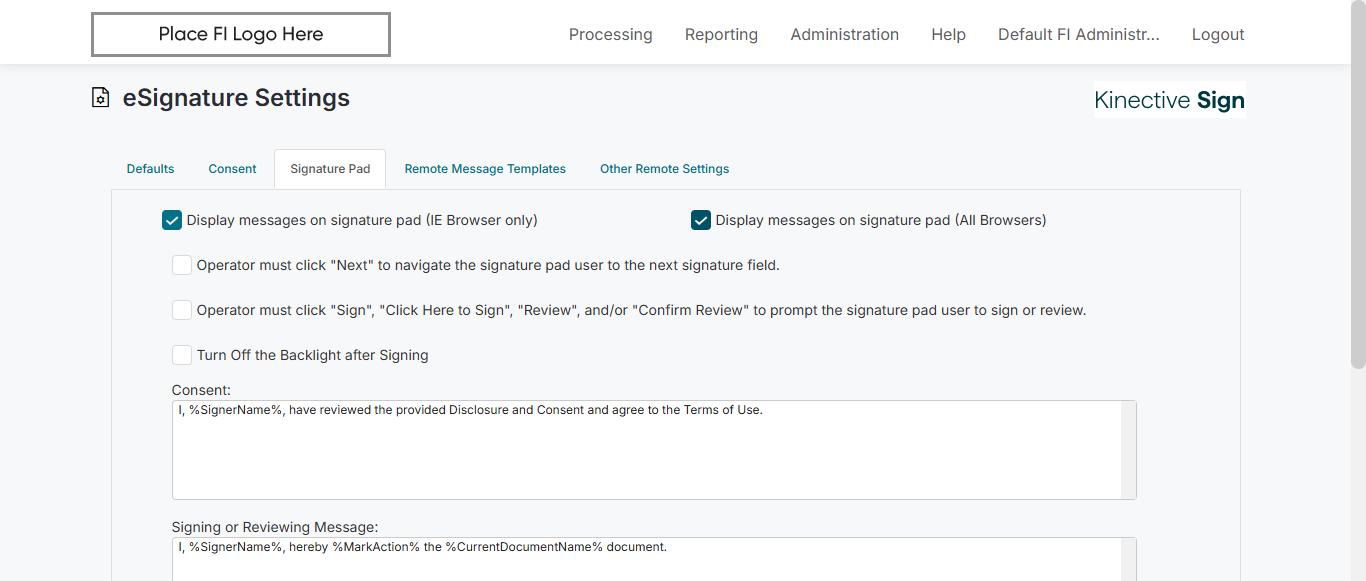
Task: Switch to the Defaults tab
Action: [151, 169]
